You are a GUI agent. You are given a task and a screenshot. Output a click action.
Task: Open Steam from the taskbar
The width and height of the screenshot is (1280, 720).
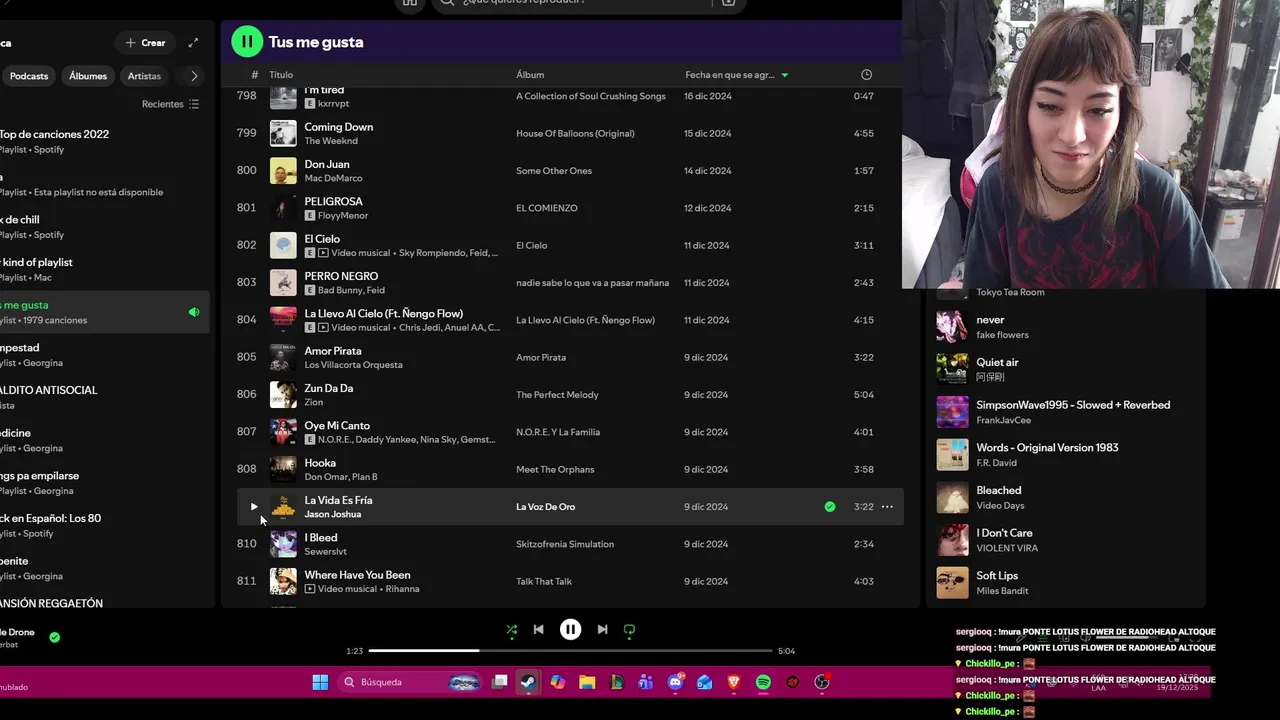[528, 682]
